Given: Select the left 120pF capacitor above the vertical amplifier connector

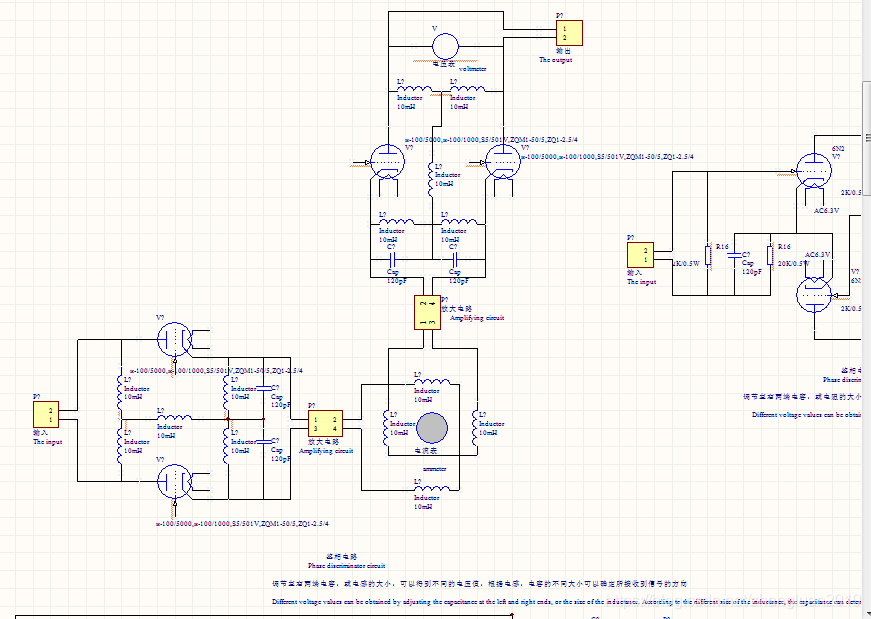Looking at the screenshot, I should [392, 259].
